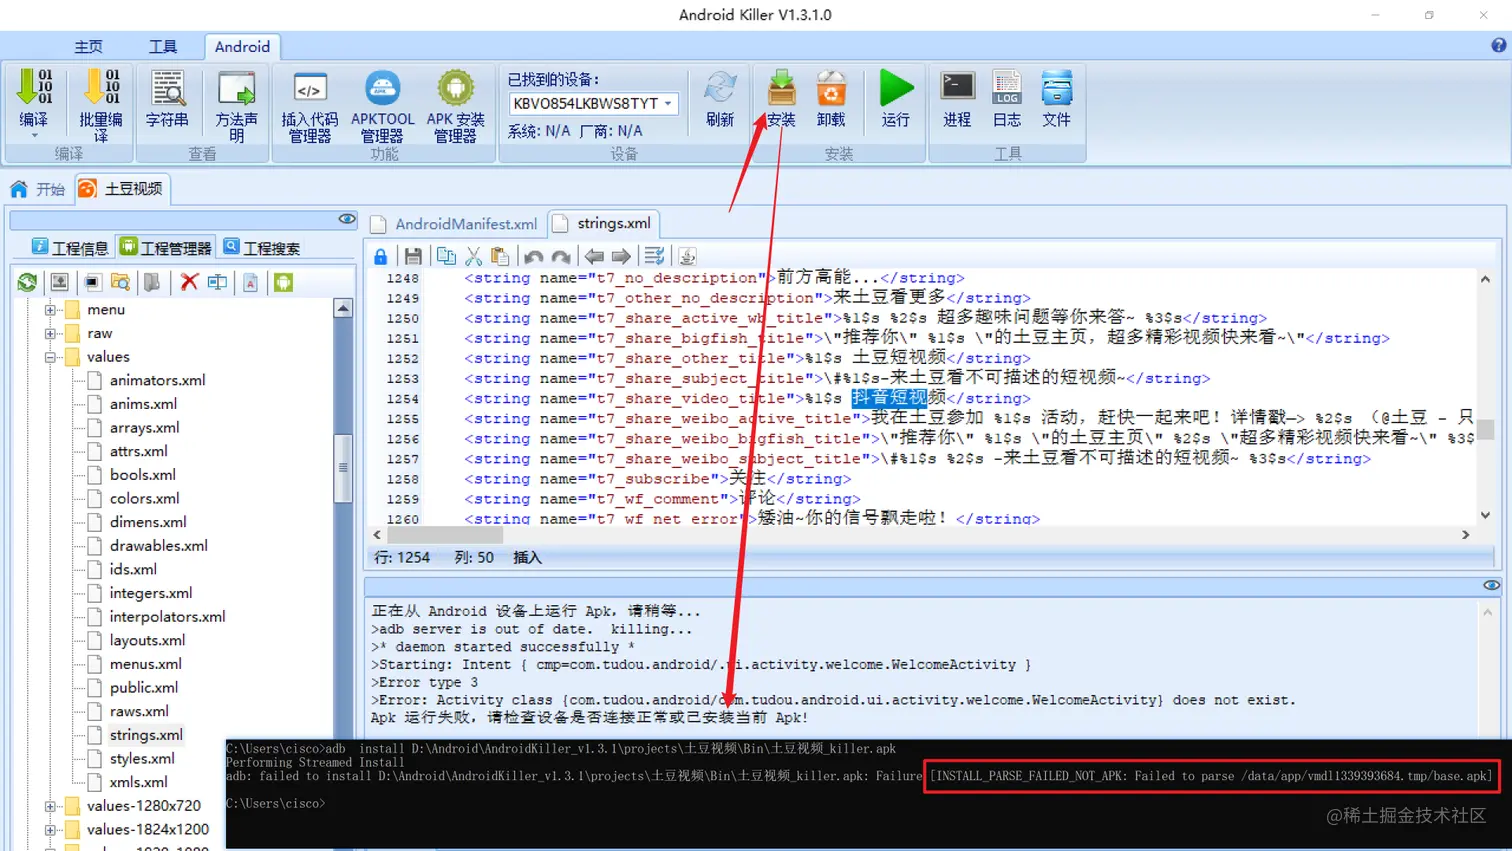Click the copy icon in editor toolbar
Viewport: 1512px width, 851px height.
pyautogui.click(x=446, y=256)
